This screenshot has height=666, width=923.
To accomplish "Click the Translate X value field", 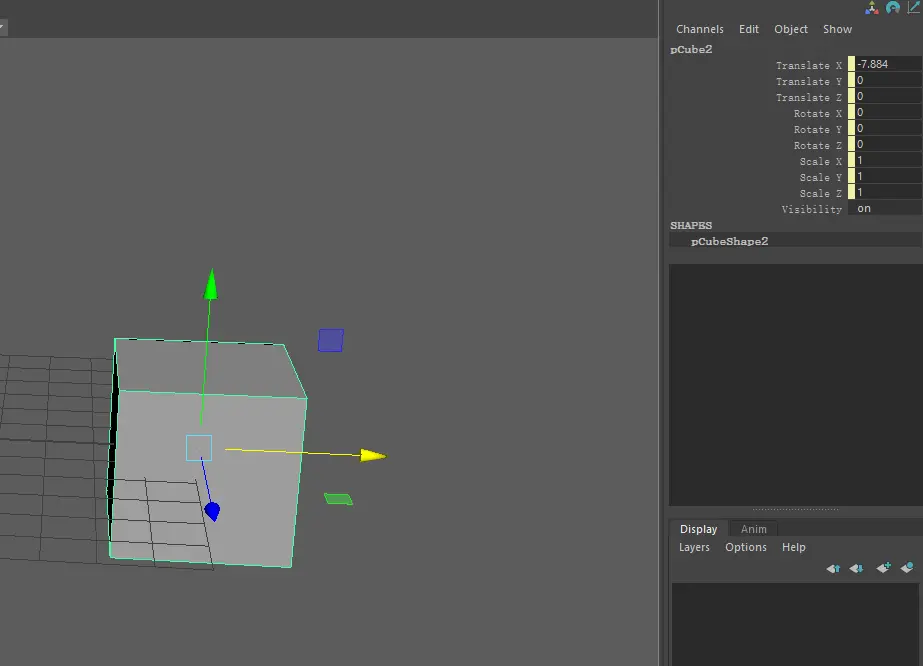I will tap(886, 64).
